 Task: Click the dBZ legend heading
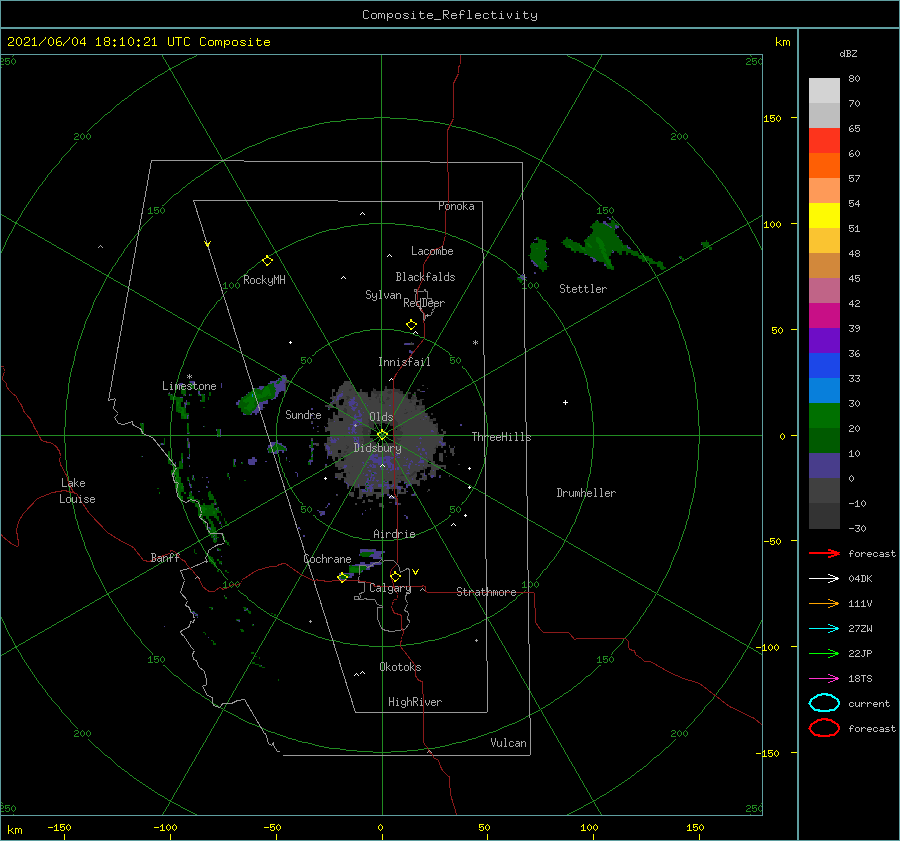(848, 53)
